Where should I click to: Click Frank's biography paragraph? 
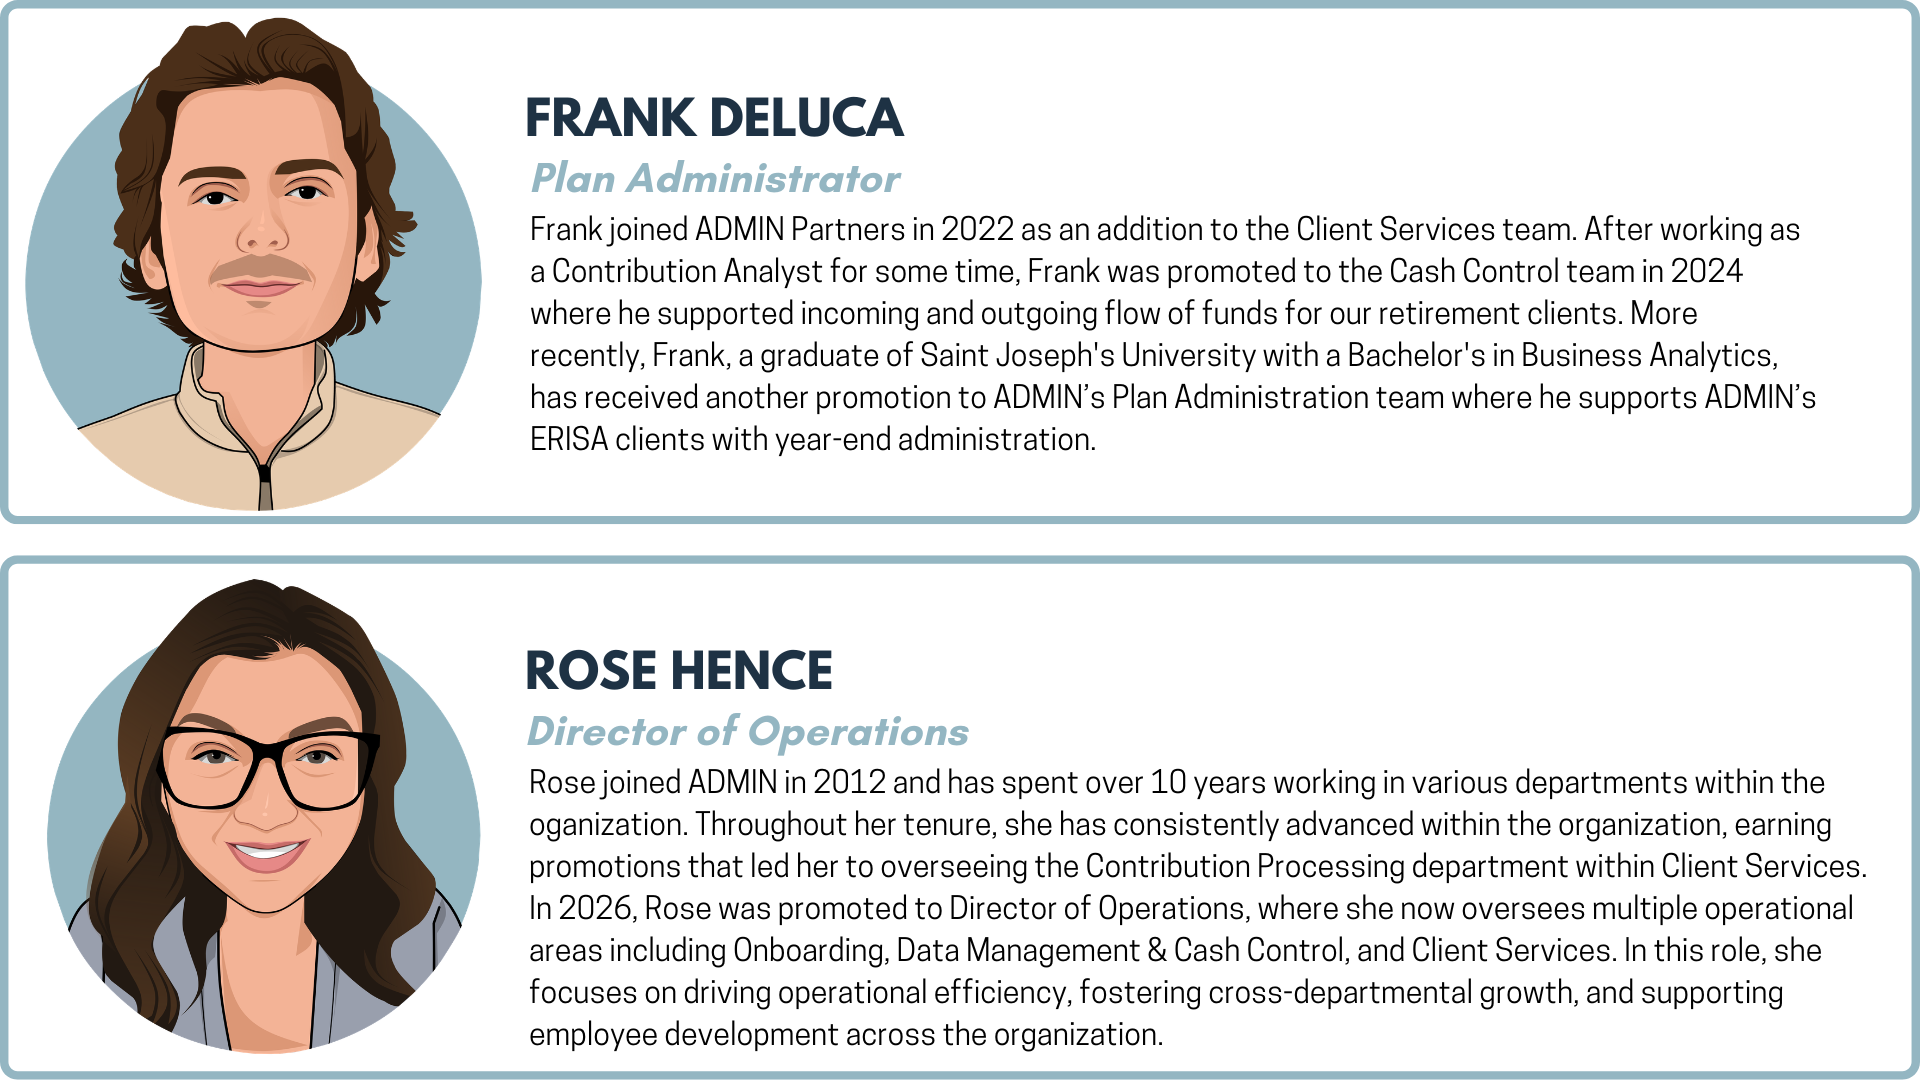click(x=1173, y=334)
